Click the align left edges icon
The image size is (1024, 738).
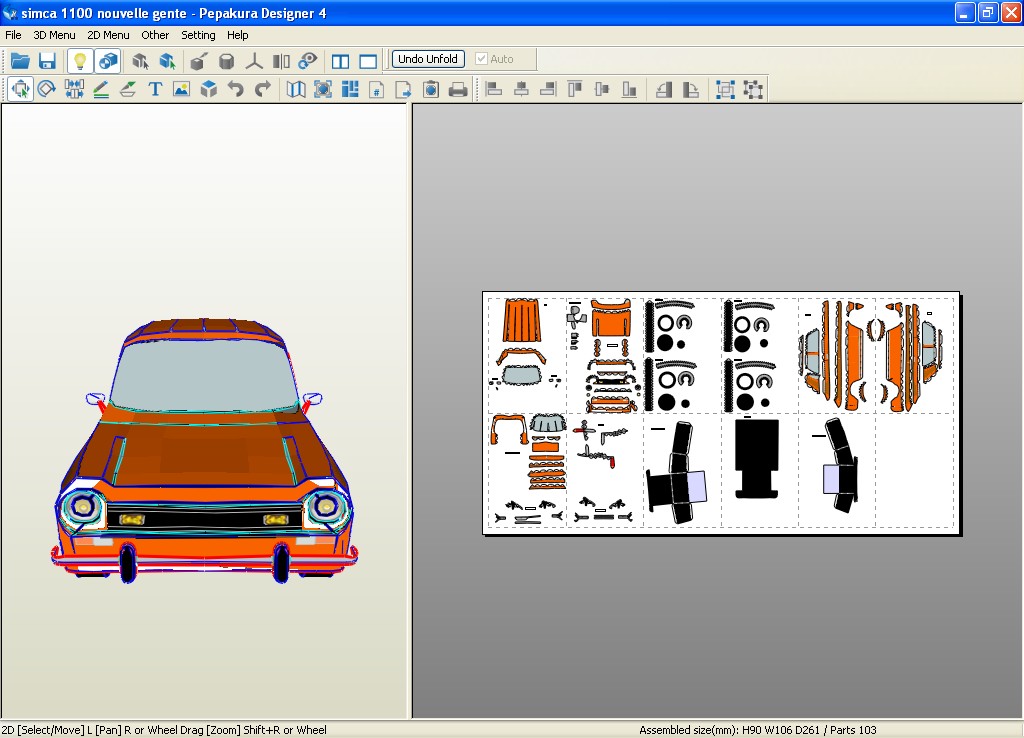494,89
